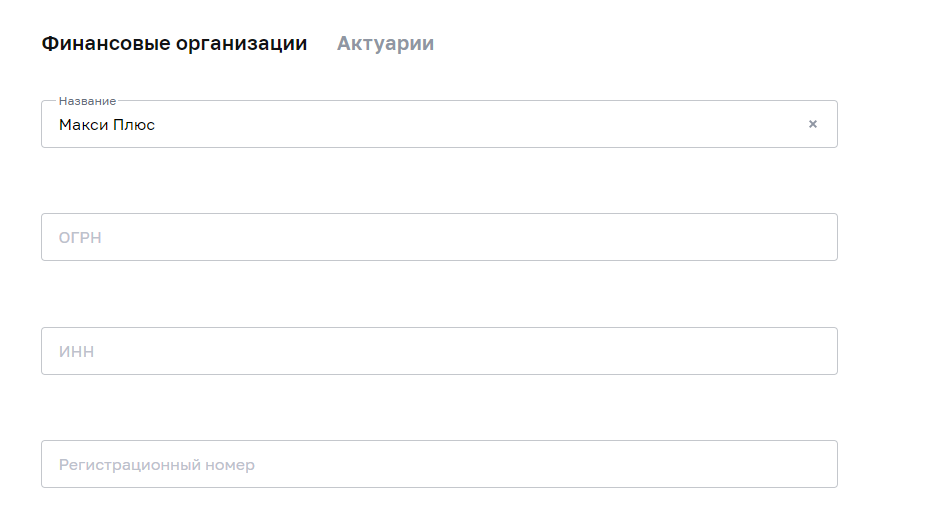952x527 pixels.
Task: Click the ИНН input field
Action: 439,352
